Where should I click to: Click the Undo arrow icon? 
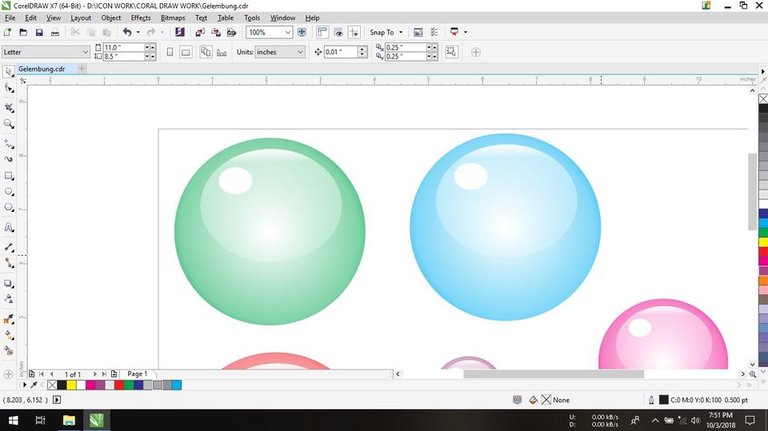click(129, 32)
